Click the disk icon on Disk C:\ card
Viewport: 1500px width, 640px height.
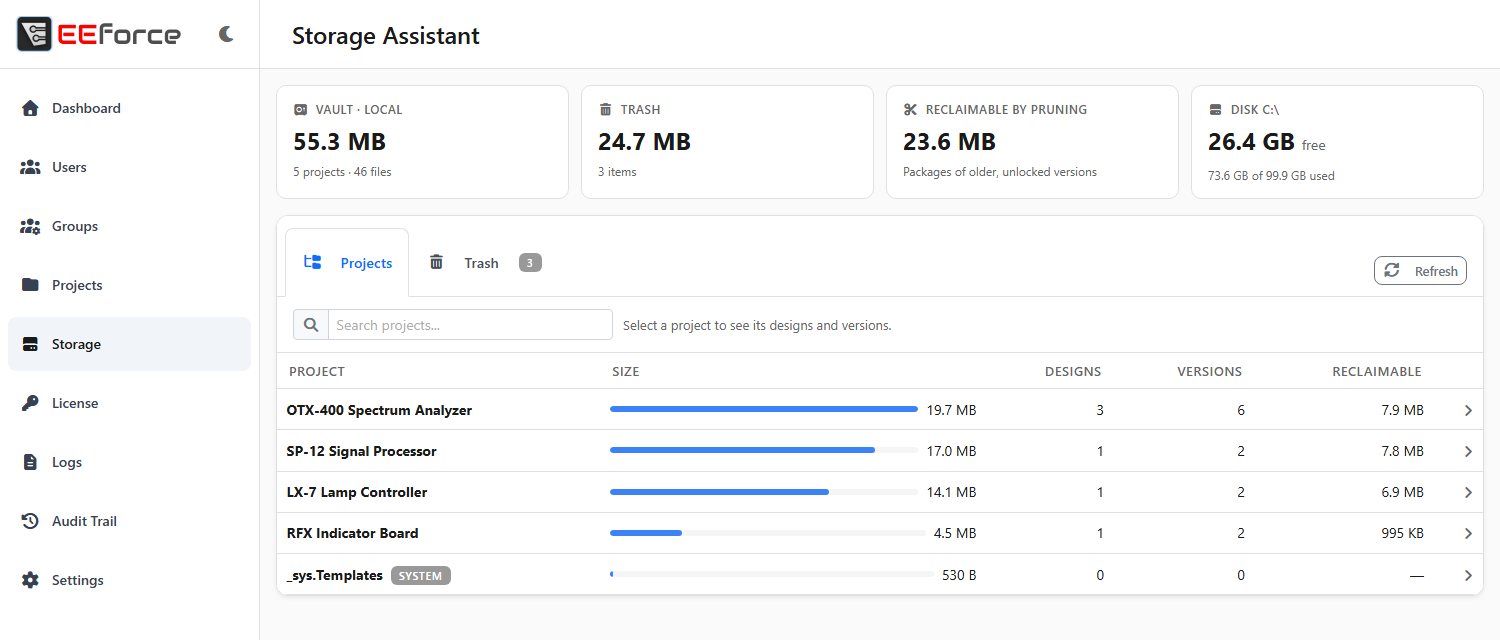tap(1215, 109)
